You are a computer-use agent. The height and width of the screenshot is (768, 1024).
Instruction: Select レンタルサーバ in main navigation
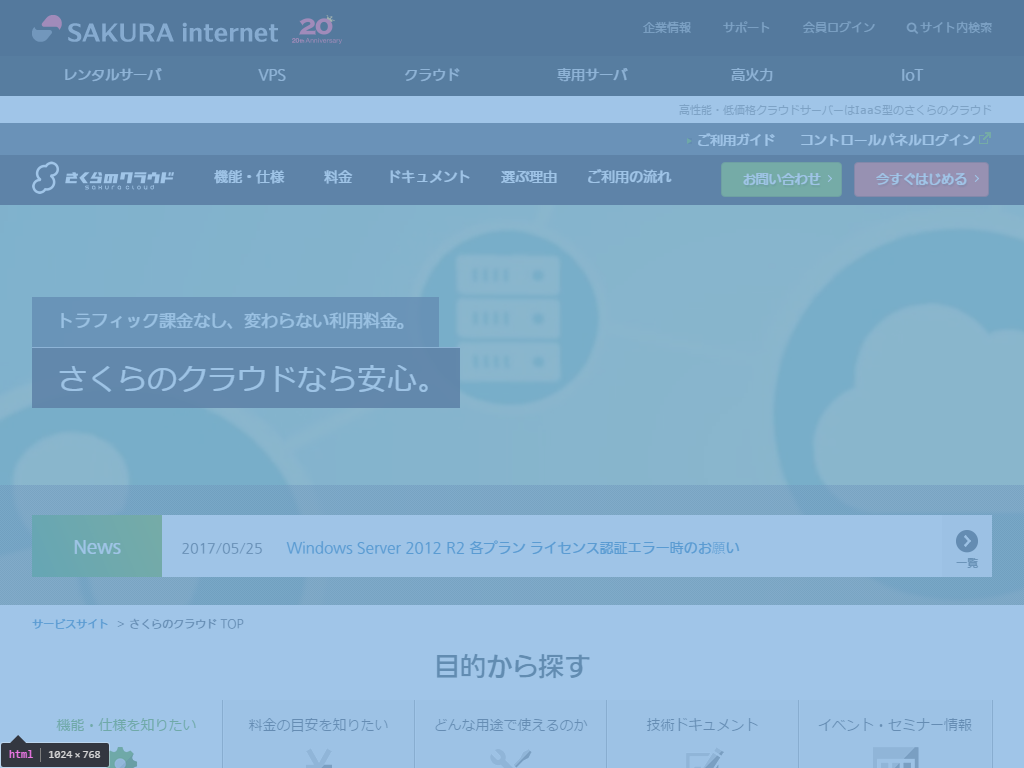coord(112,75)
